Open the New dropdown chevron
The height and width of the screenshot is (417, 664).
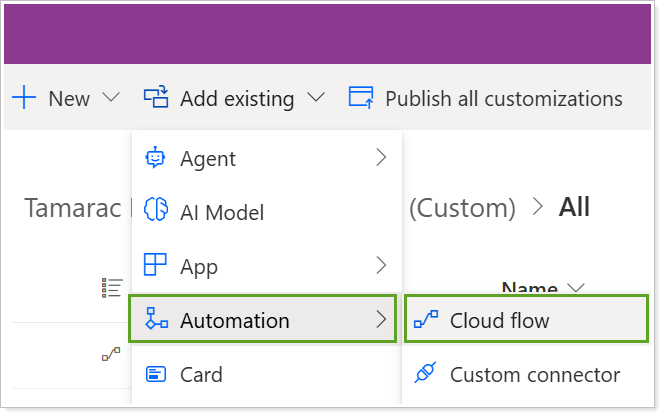[x=111, y=98]
